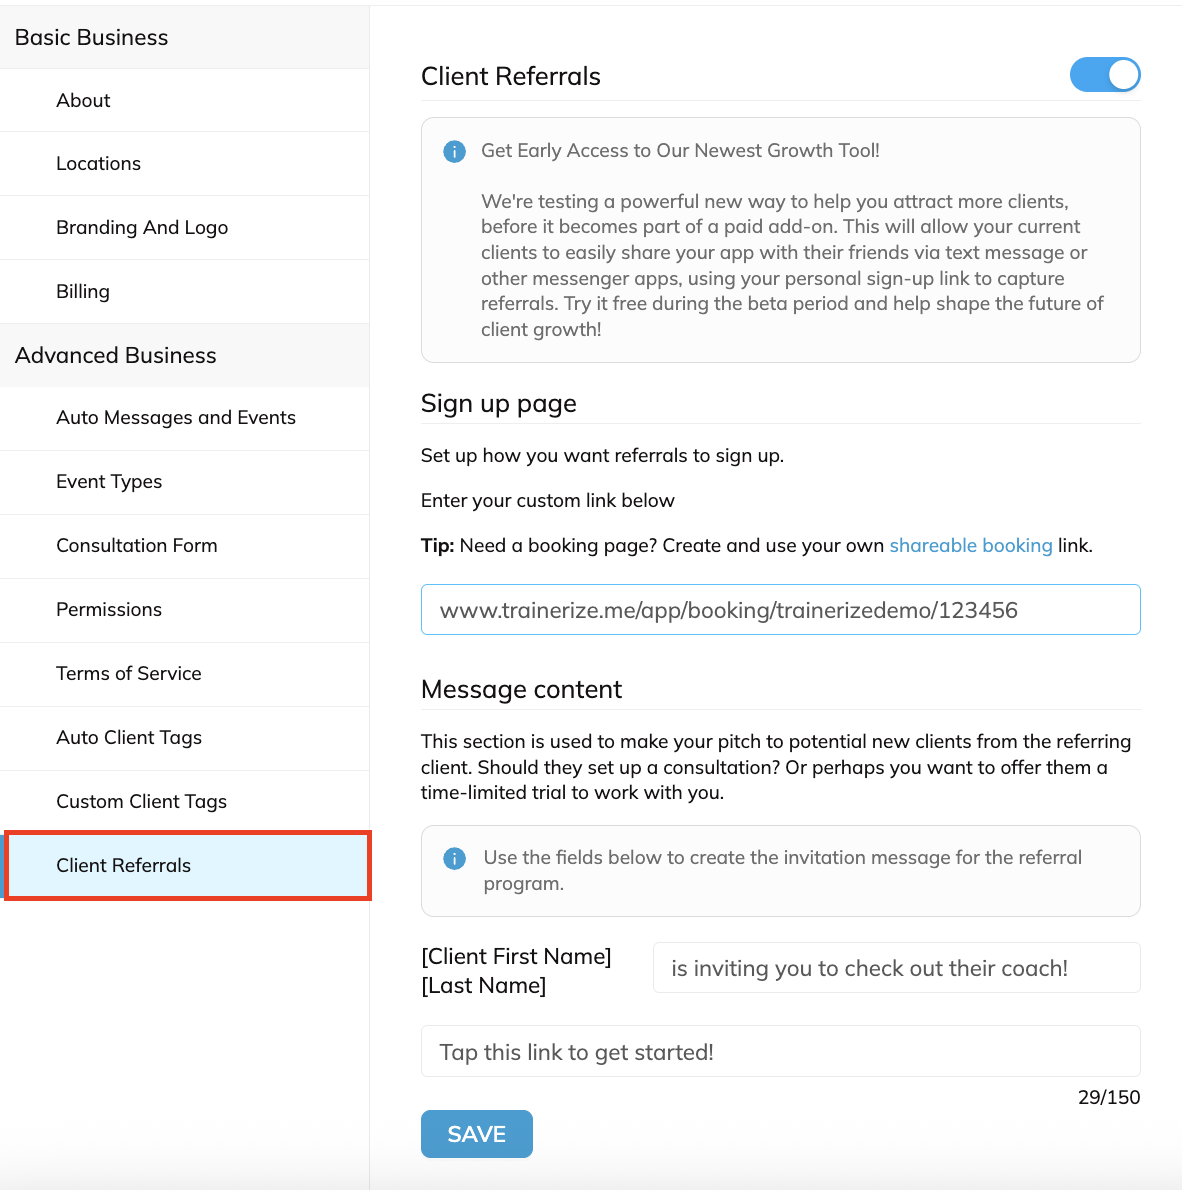The image size is (1182, 1190).
Task: Edit the 'is inviting you' message field
Action: (x=896, y=968)
